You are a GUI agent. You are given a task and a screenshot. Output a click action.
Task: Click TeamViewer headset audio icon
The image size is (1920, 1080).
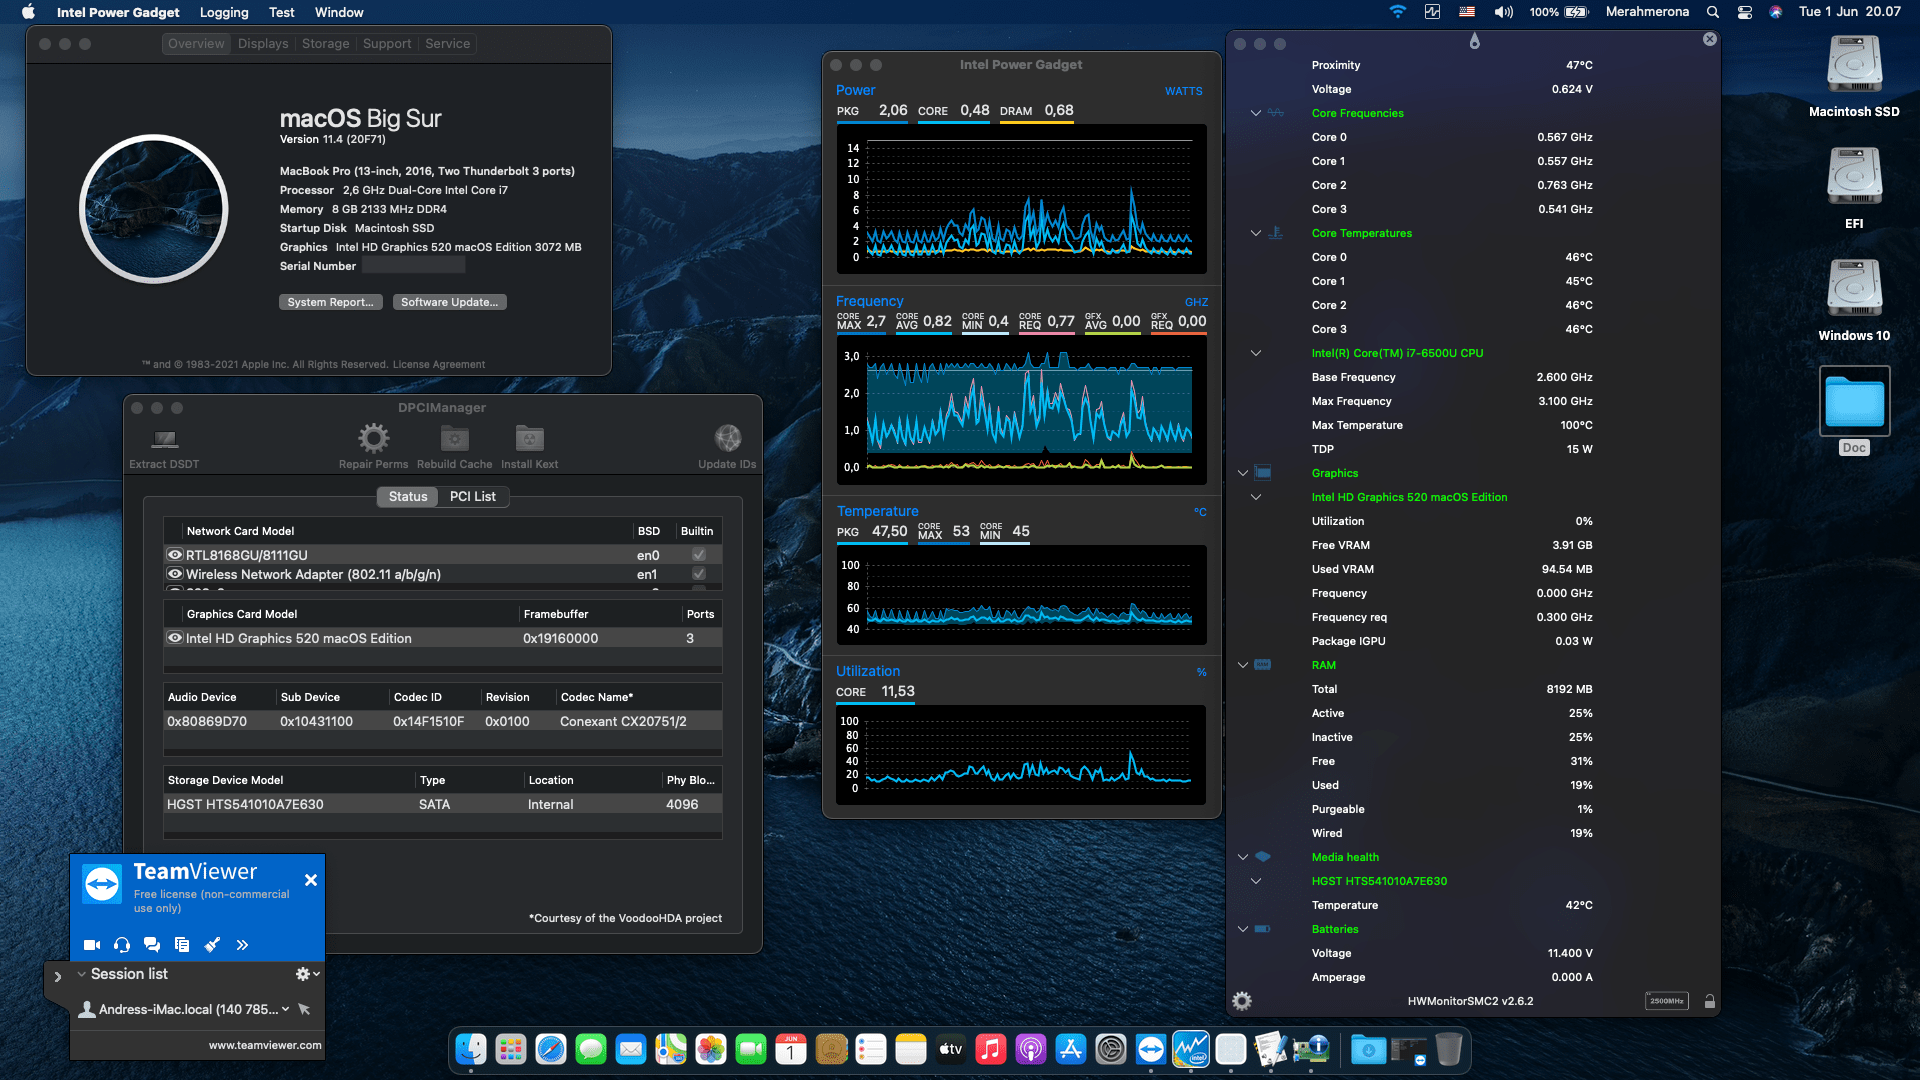pyautogui.click(x=122, y=944)
